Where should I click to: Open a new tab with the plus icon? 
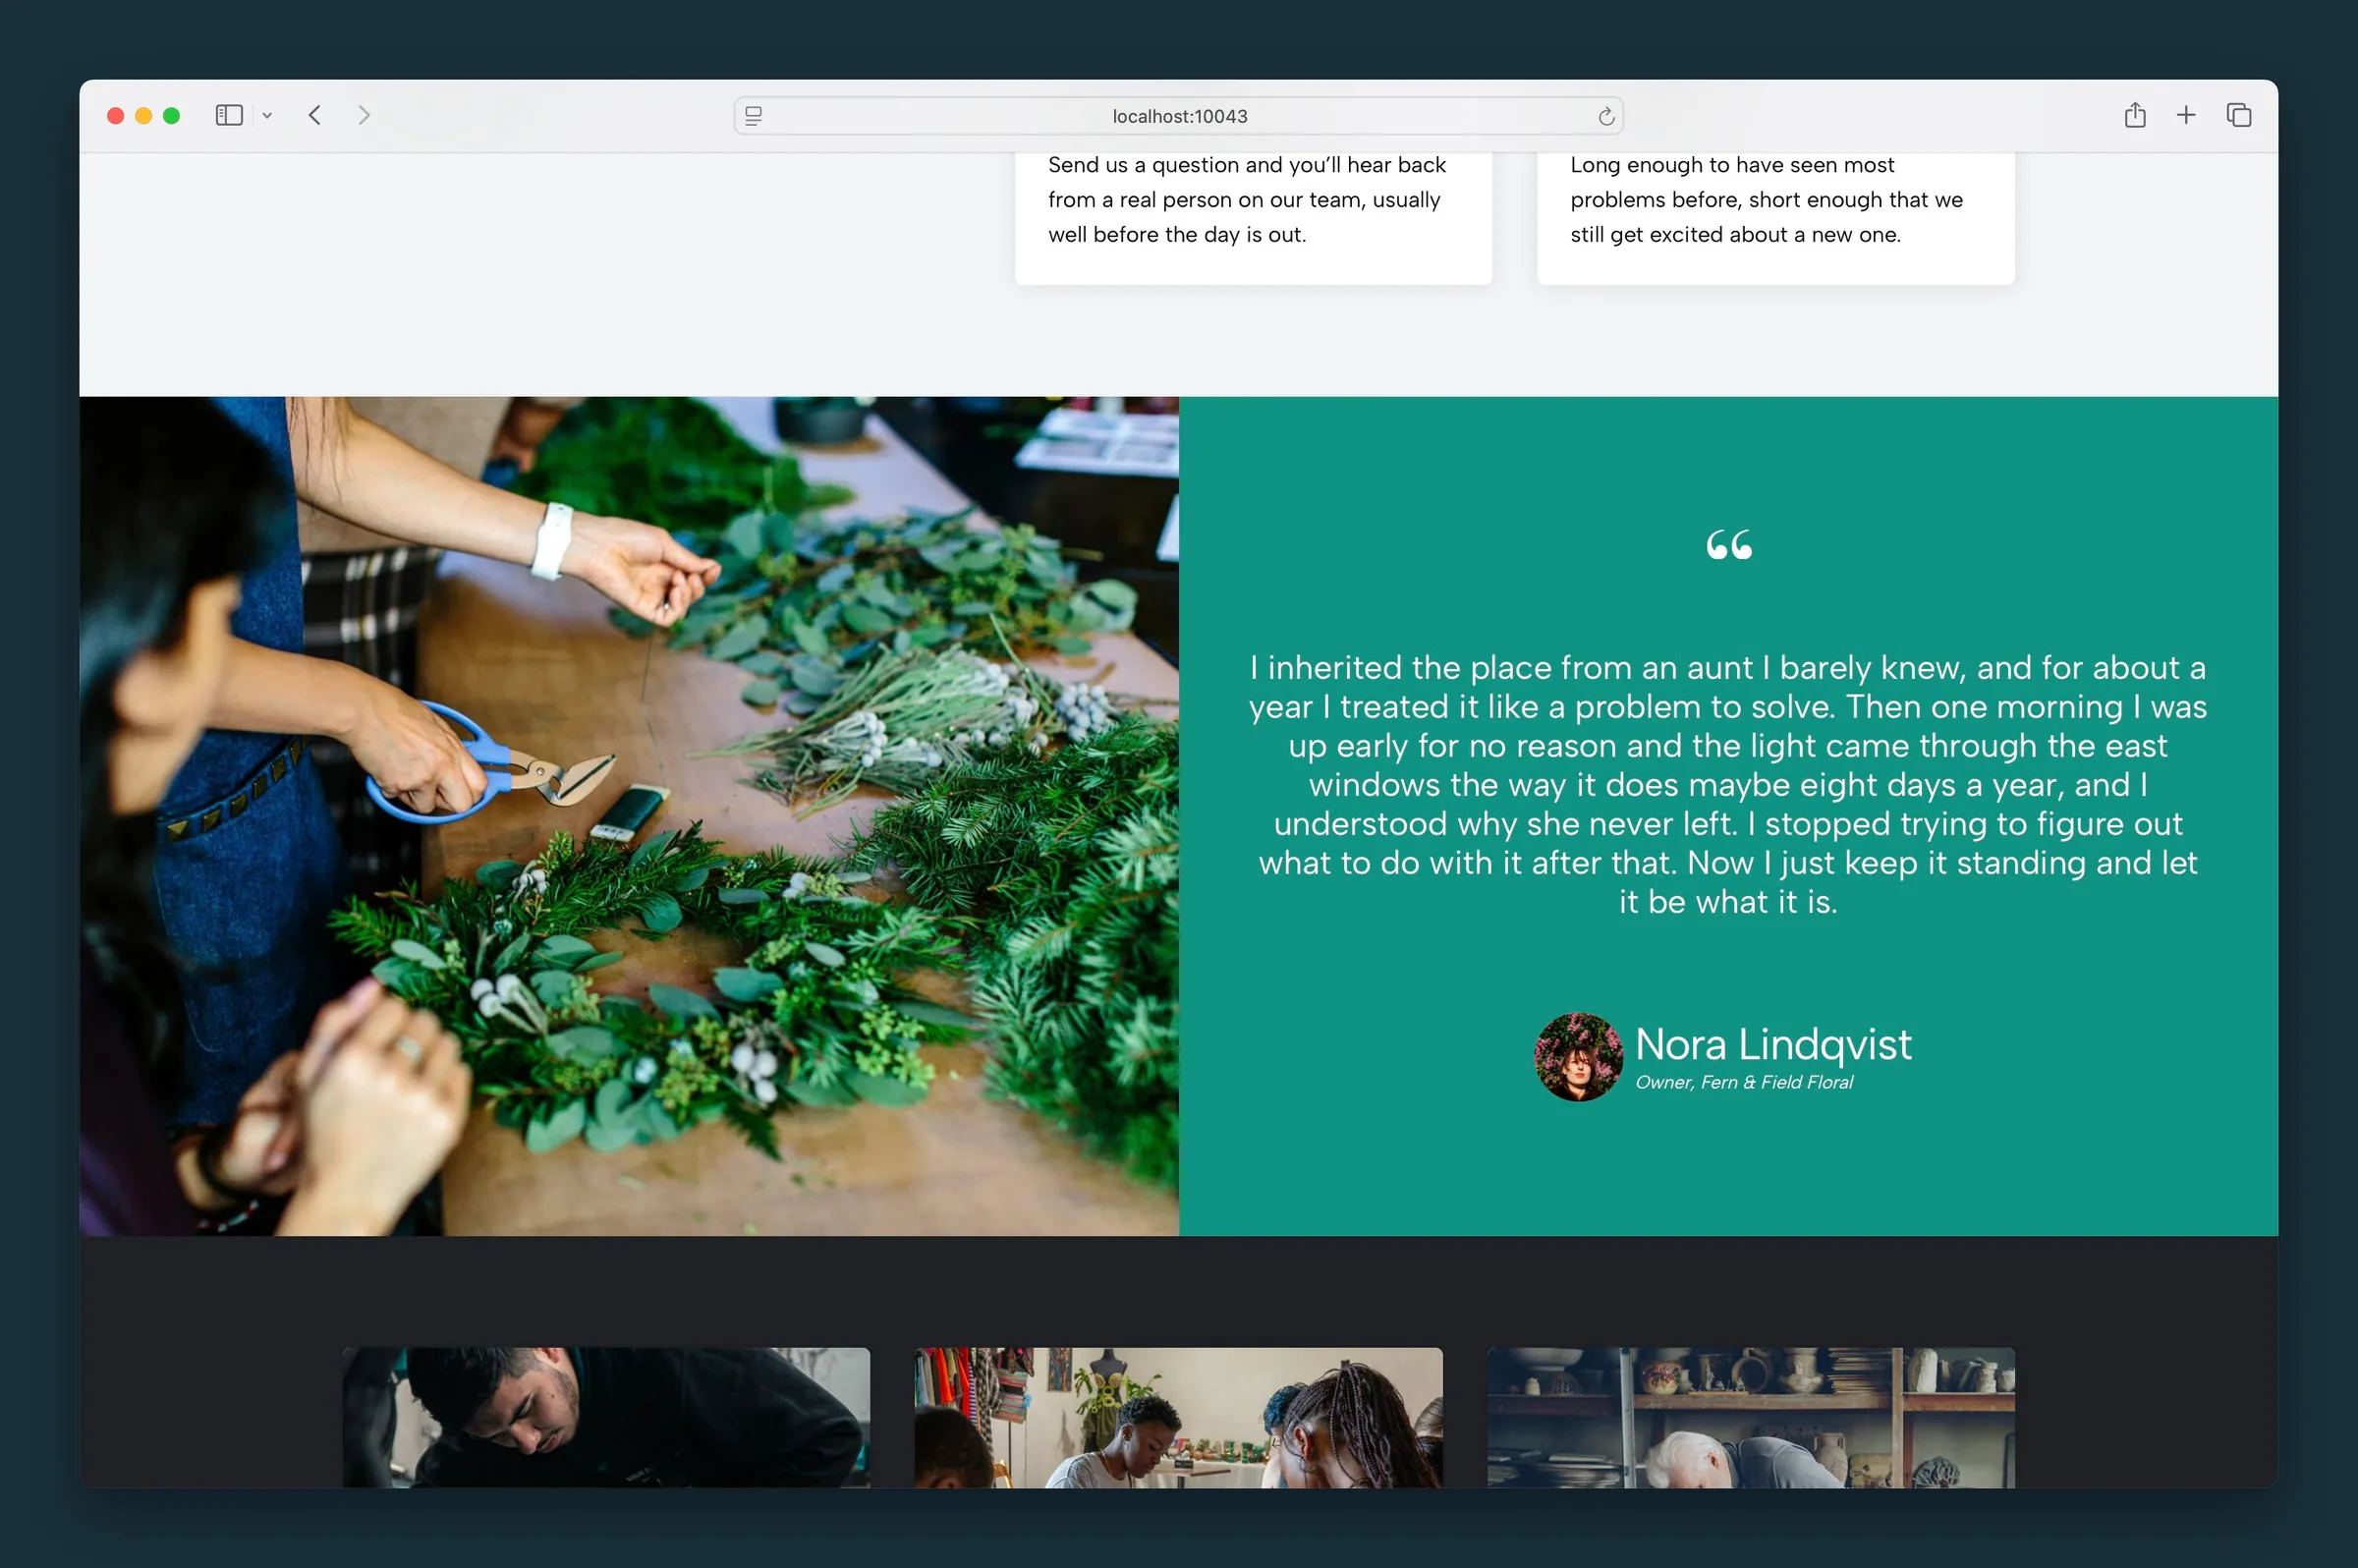click(x=2186, y=115)
